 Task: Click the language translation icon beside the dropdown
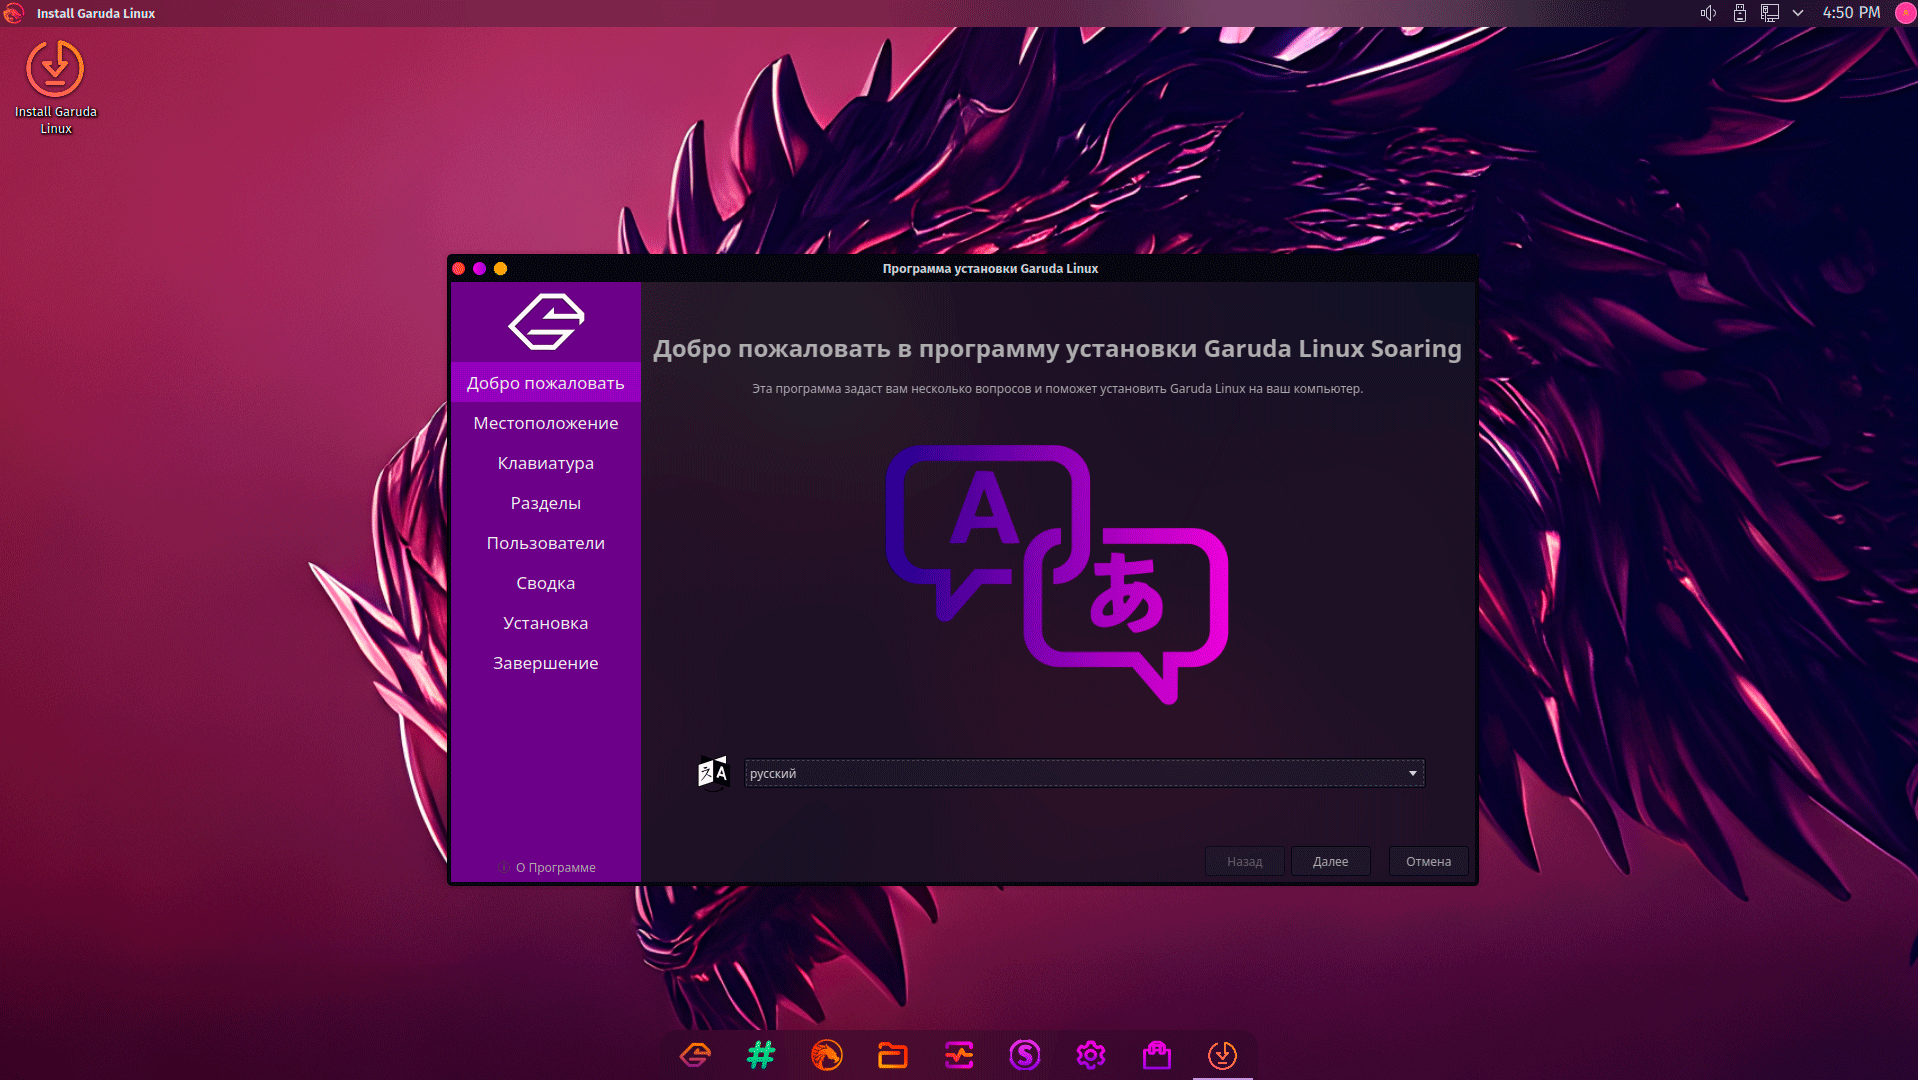coord(713,773)
